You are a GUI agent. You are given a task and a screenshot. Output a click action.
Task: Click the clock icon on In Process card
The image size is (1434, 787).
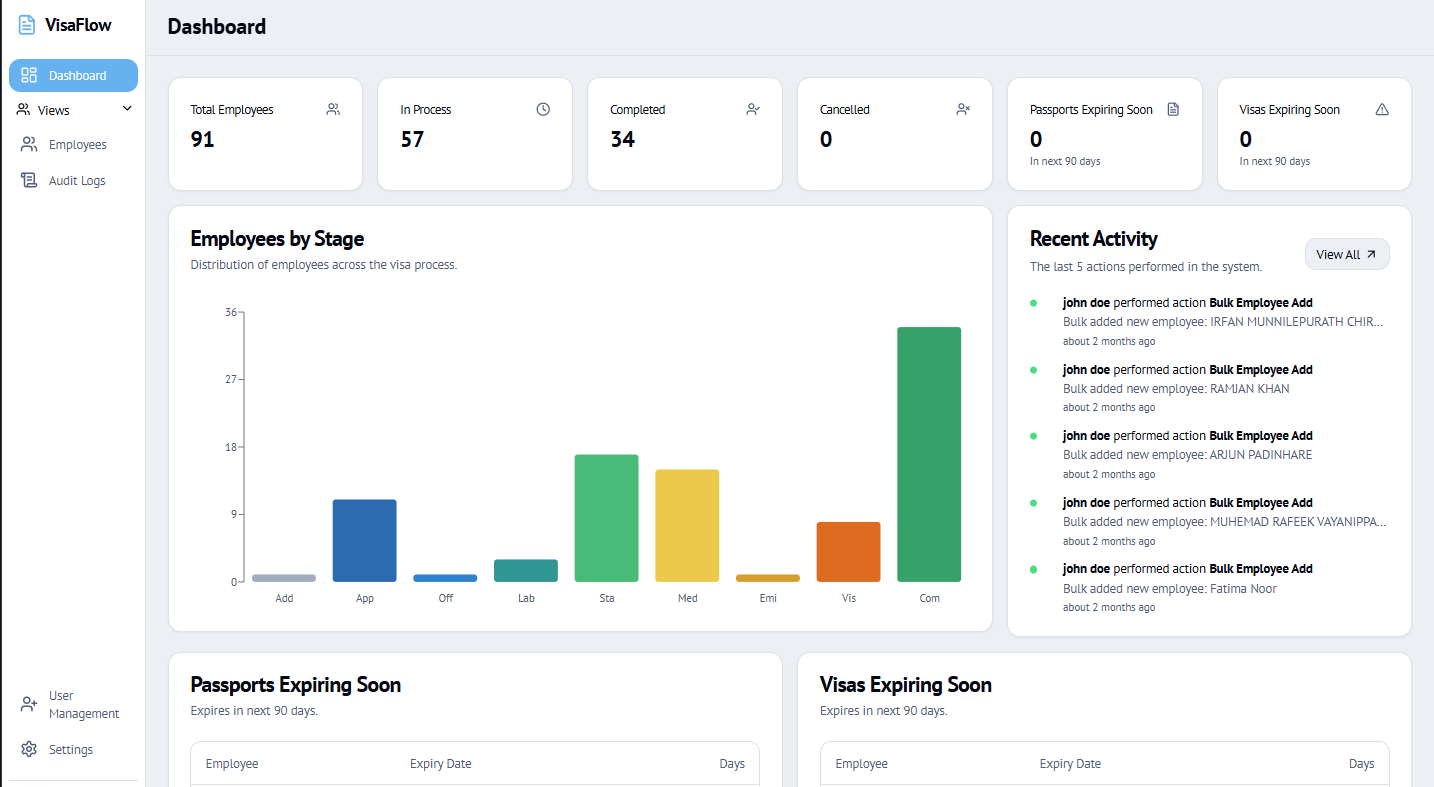543,109
